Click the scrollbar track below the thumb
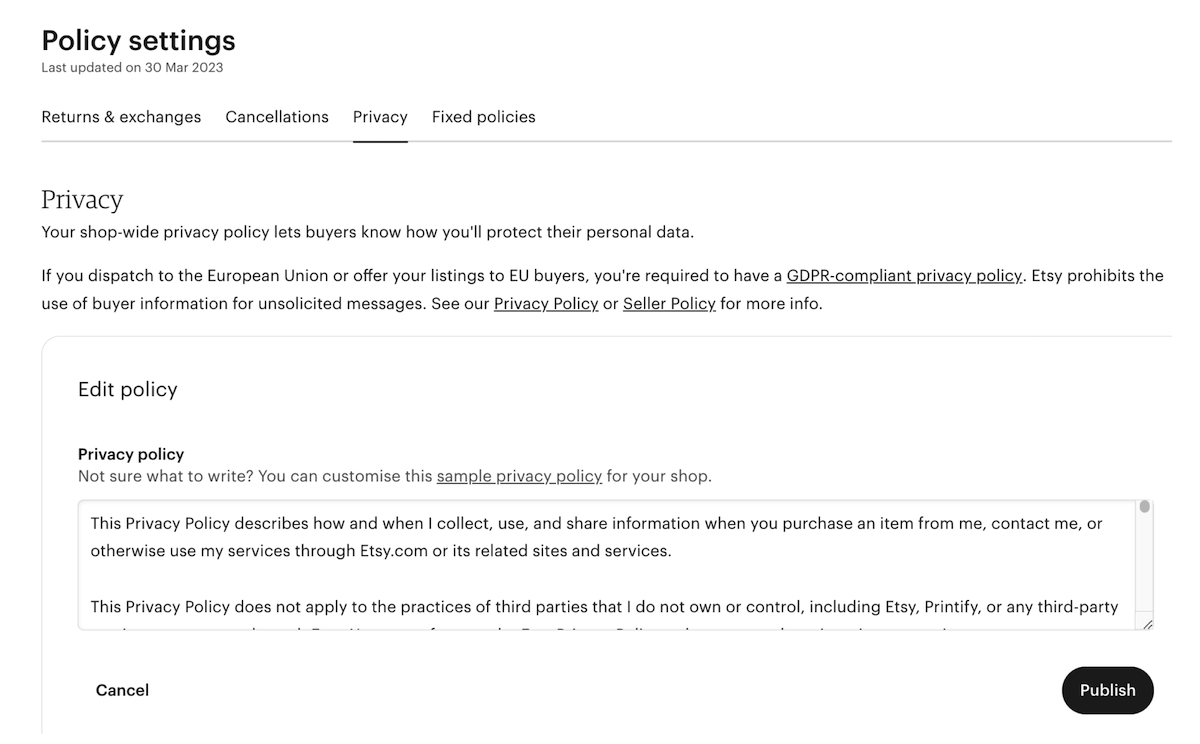The width and height of the screenshot is (1200, 744). point(1145,565)
